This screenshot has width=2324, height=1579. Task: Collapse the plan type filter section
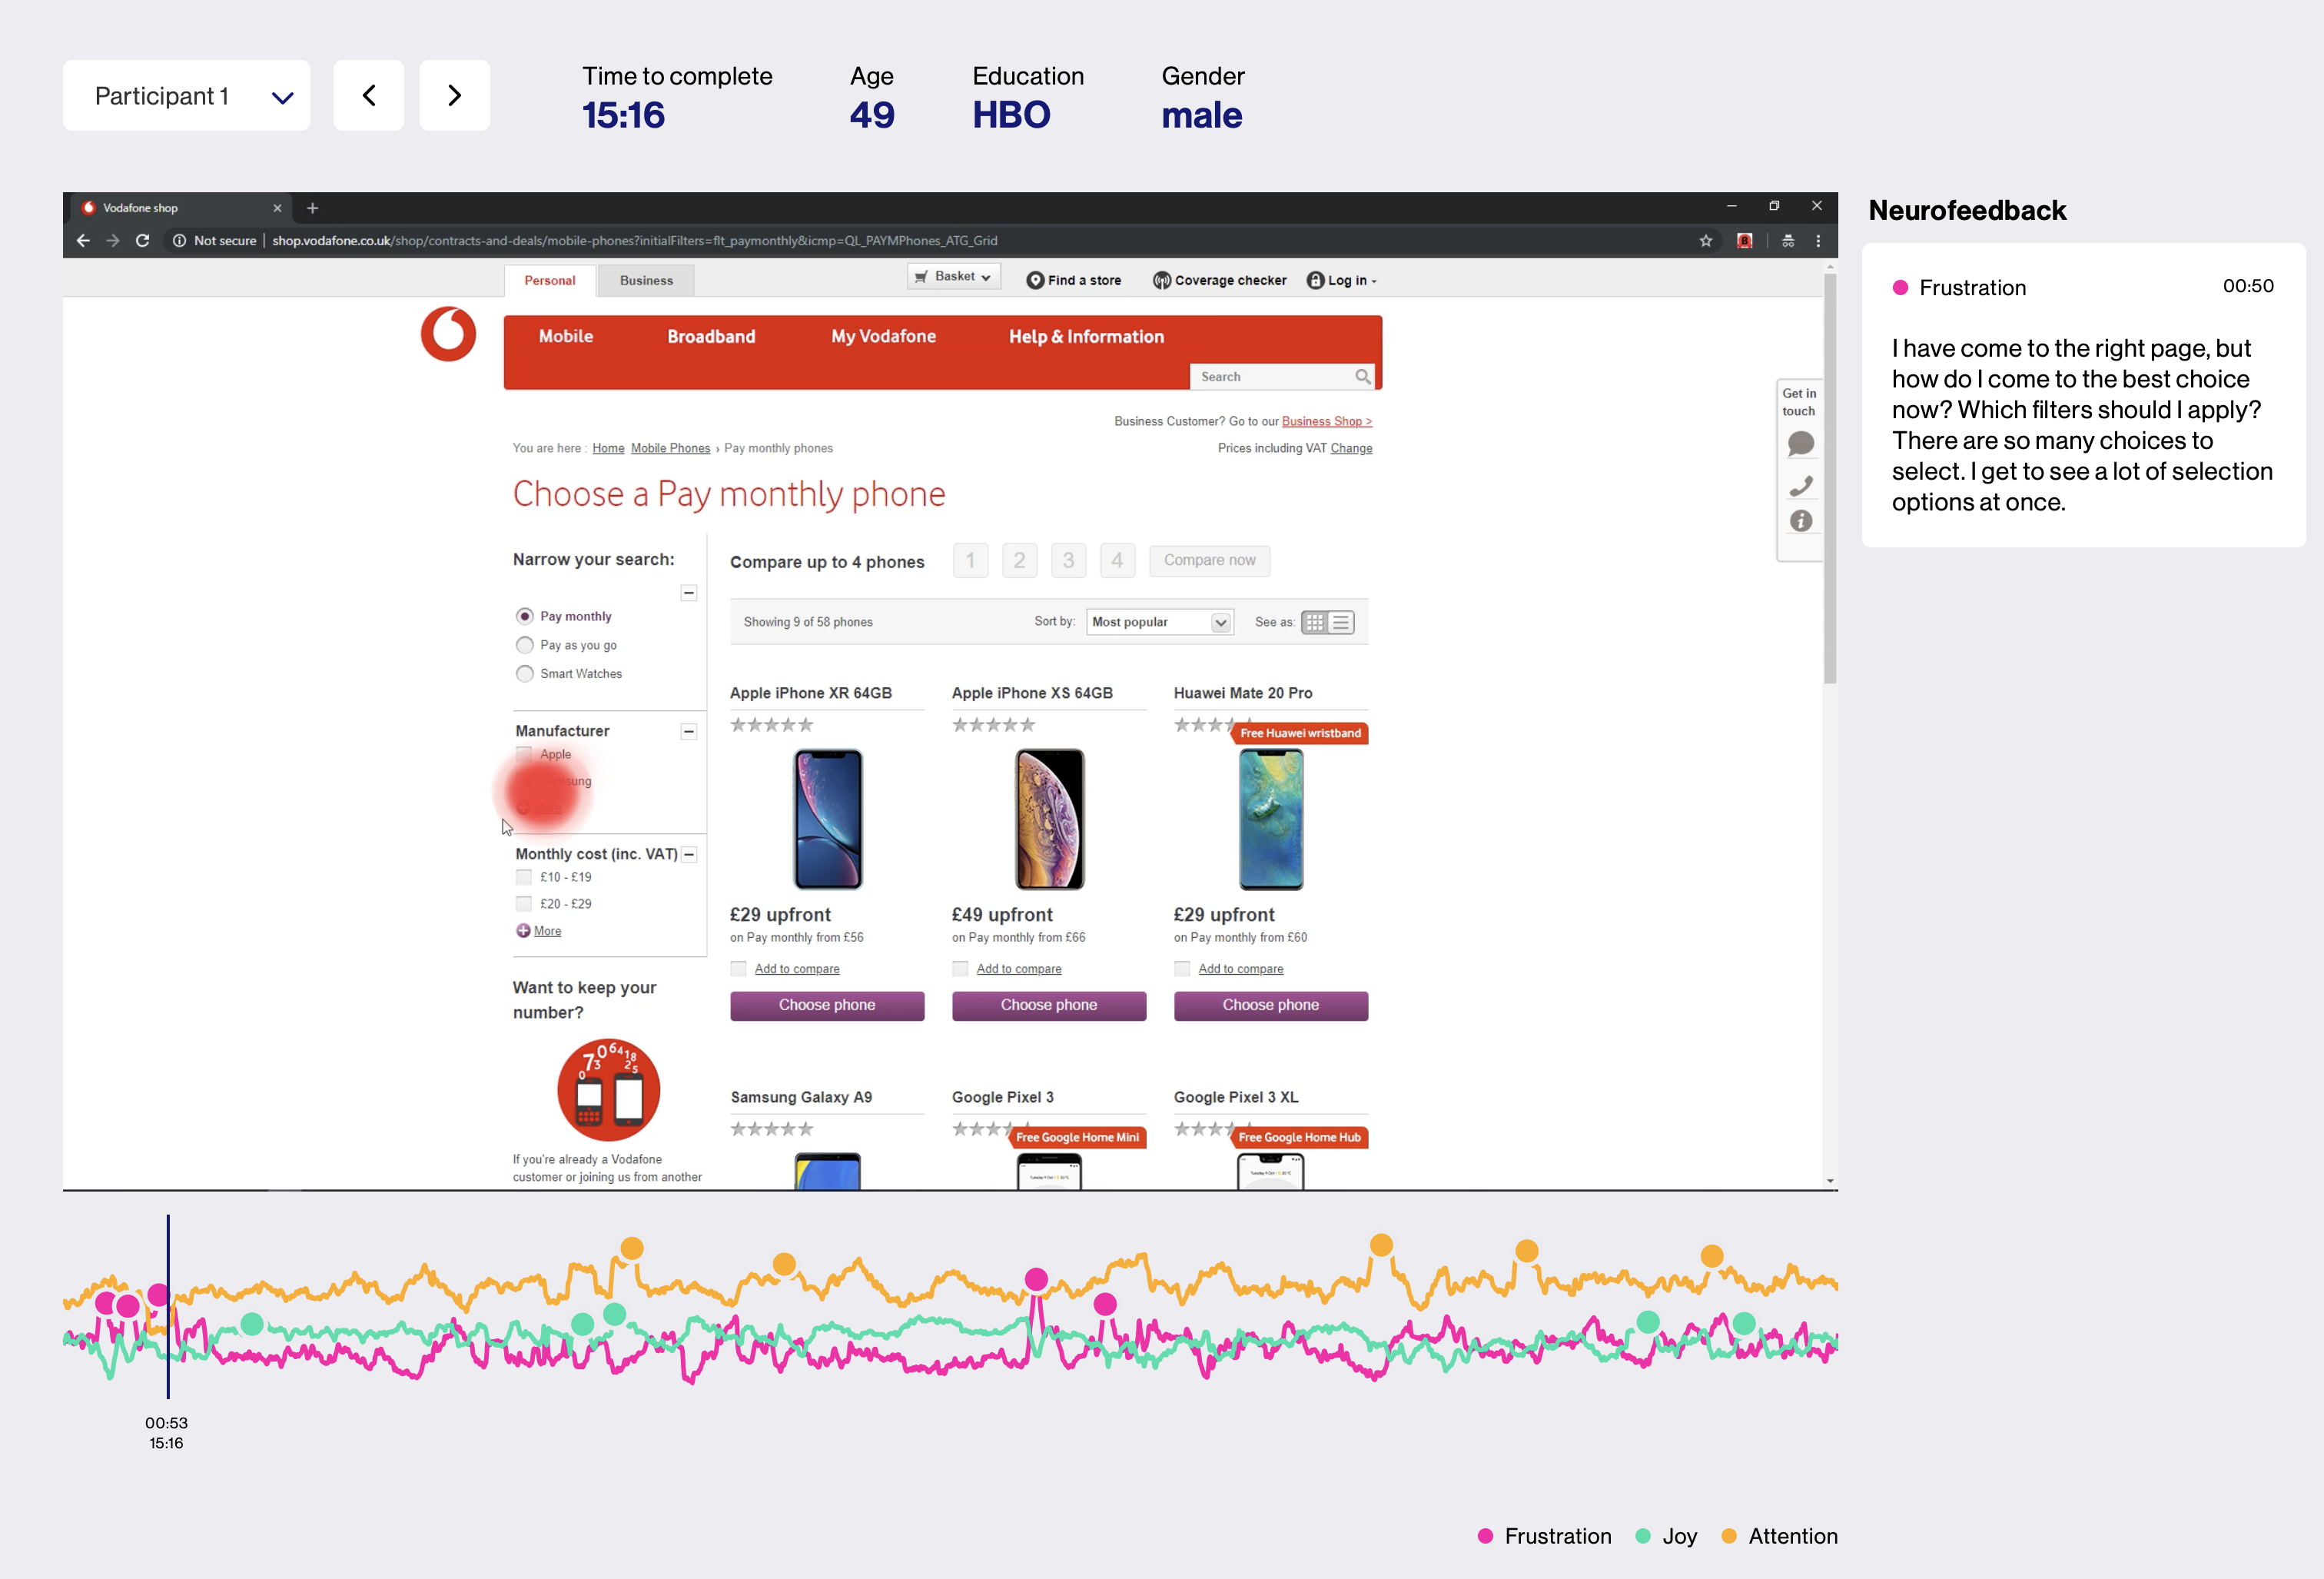pyautogui.click(x=688, y=593)
